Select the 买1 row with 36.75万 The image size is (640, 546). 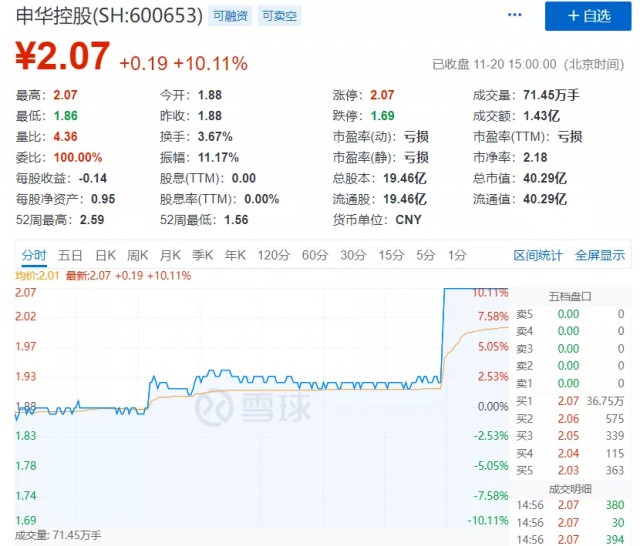click(570, 401)
